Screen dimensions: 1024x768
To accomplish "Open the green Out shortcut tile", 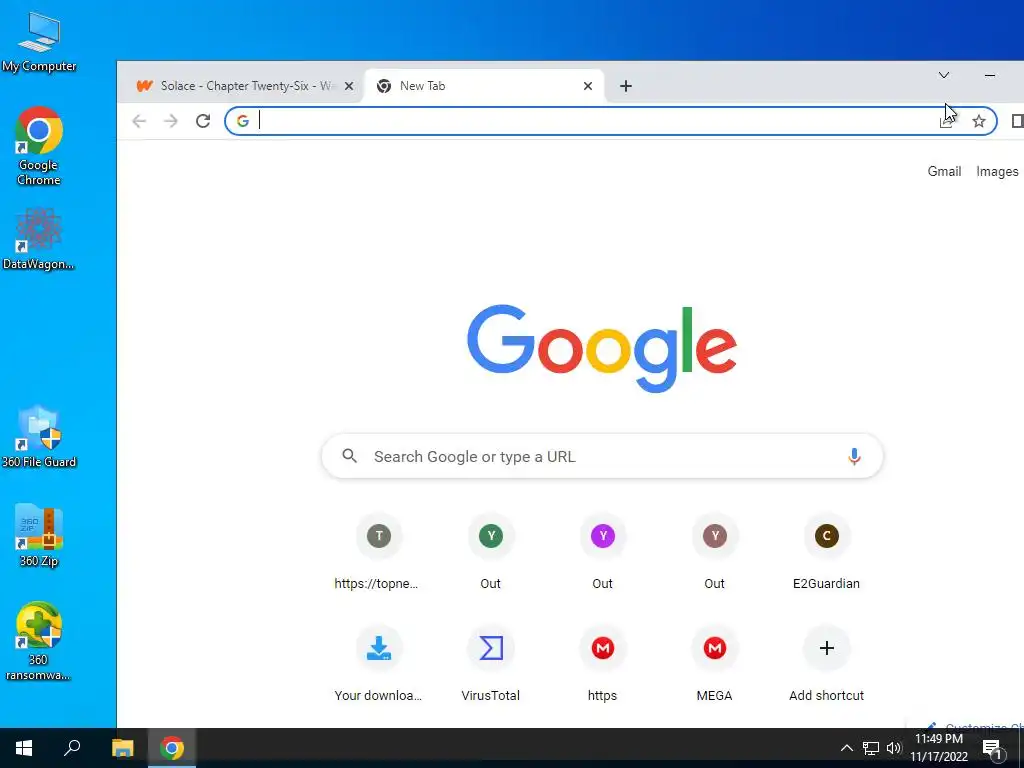I will (x=490, y=552).
